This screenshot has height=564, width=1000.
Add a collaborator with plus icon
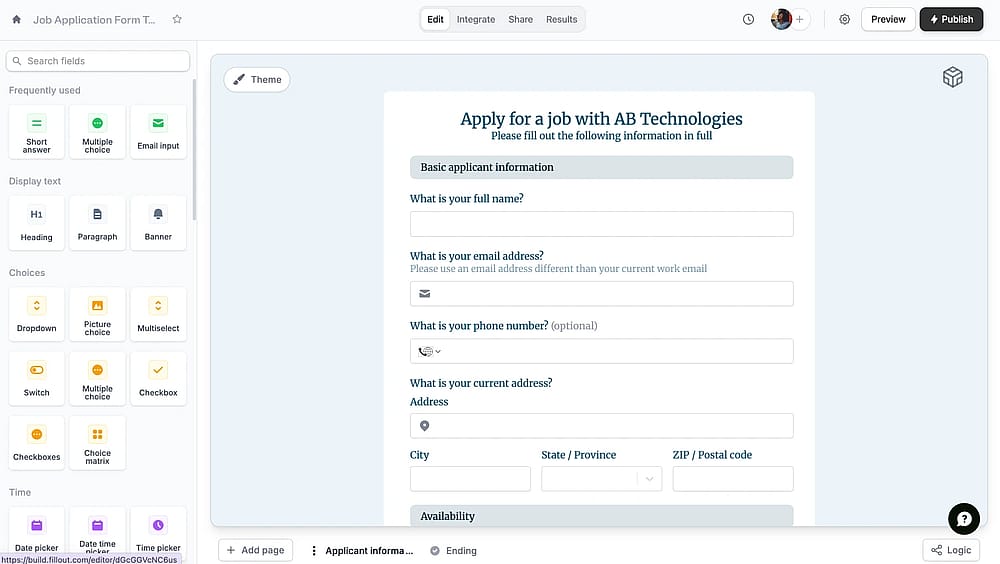(x=800, y=19)
